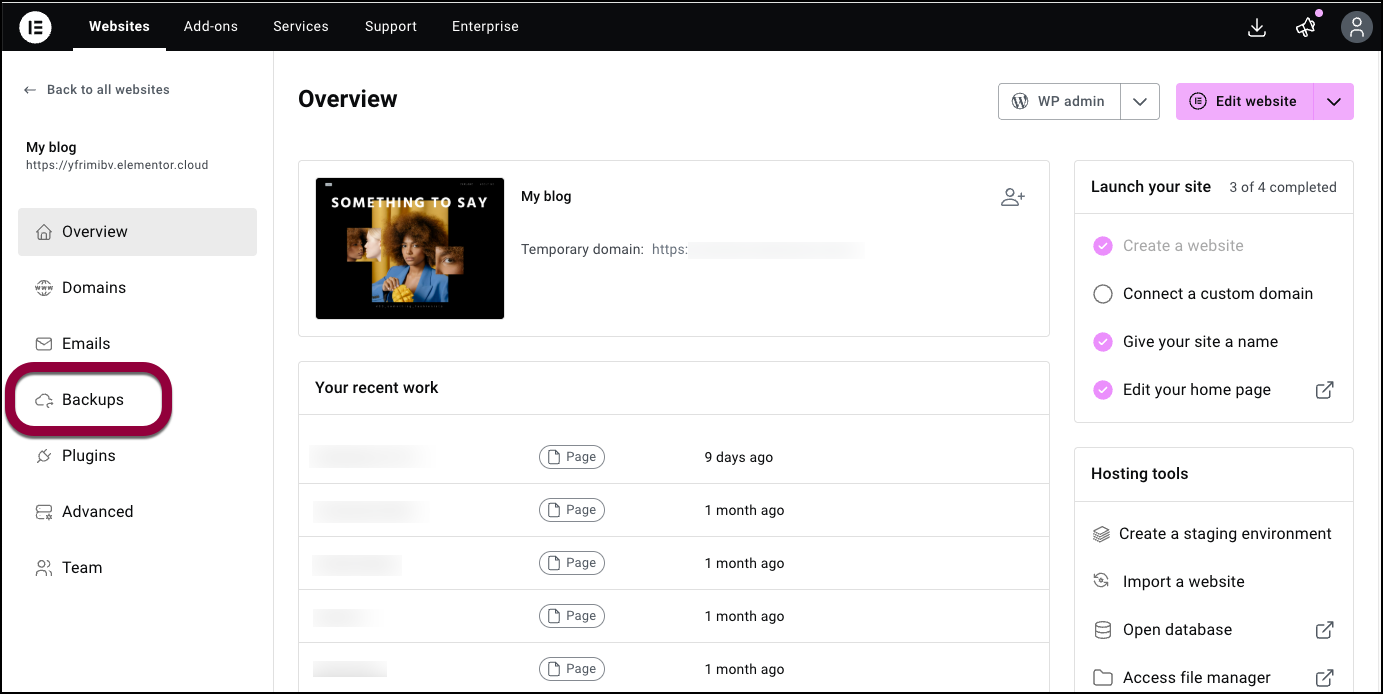
Task: Open the user account avatar
Action: click(x=1356, y=27)
